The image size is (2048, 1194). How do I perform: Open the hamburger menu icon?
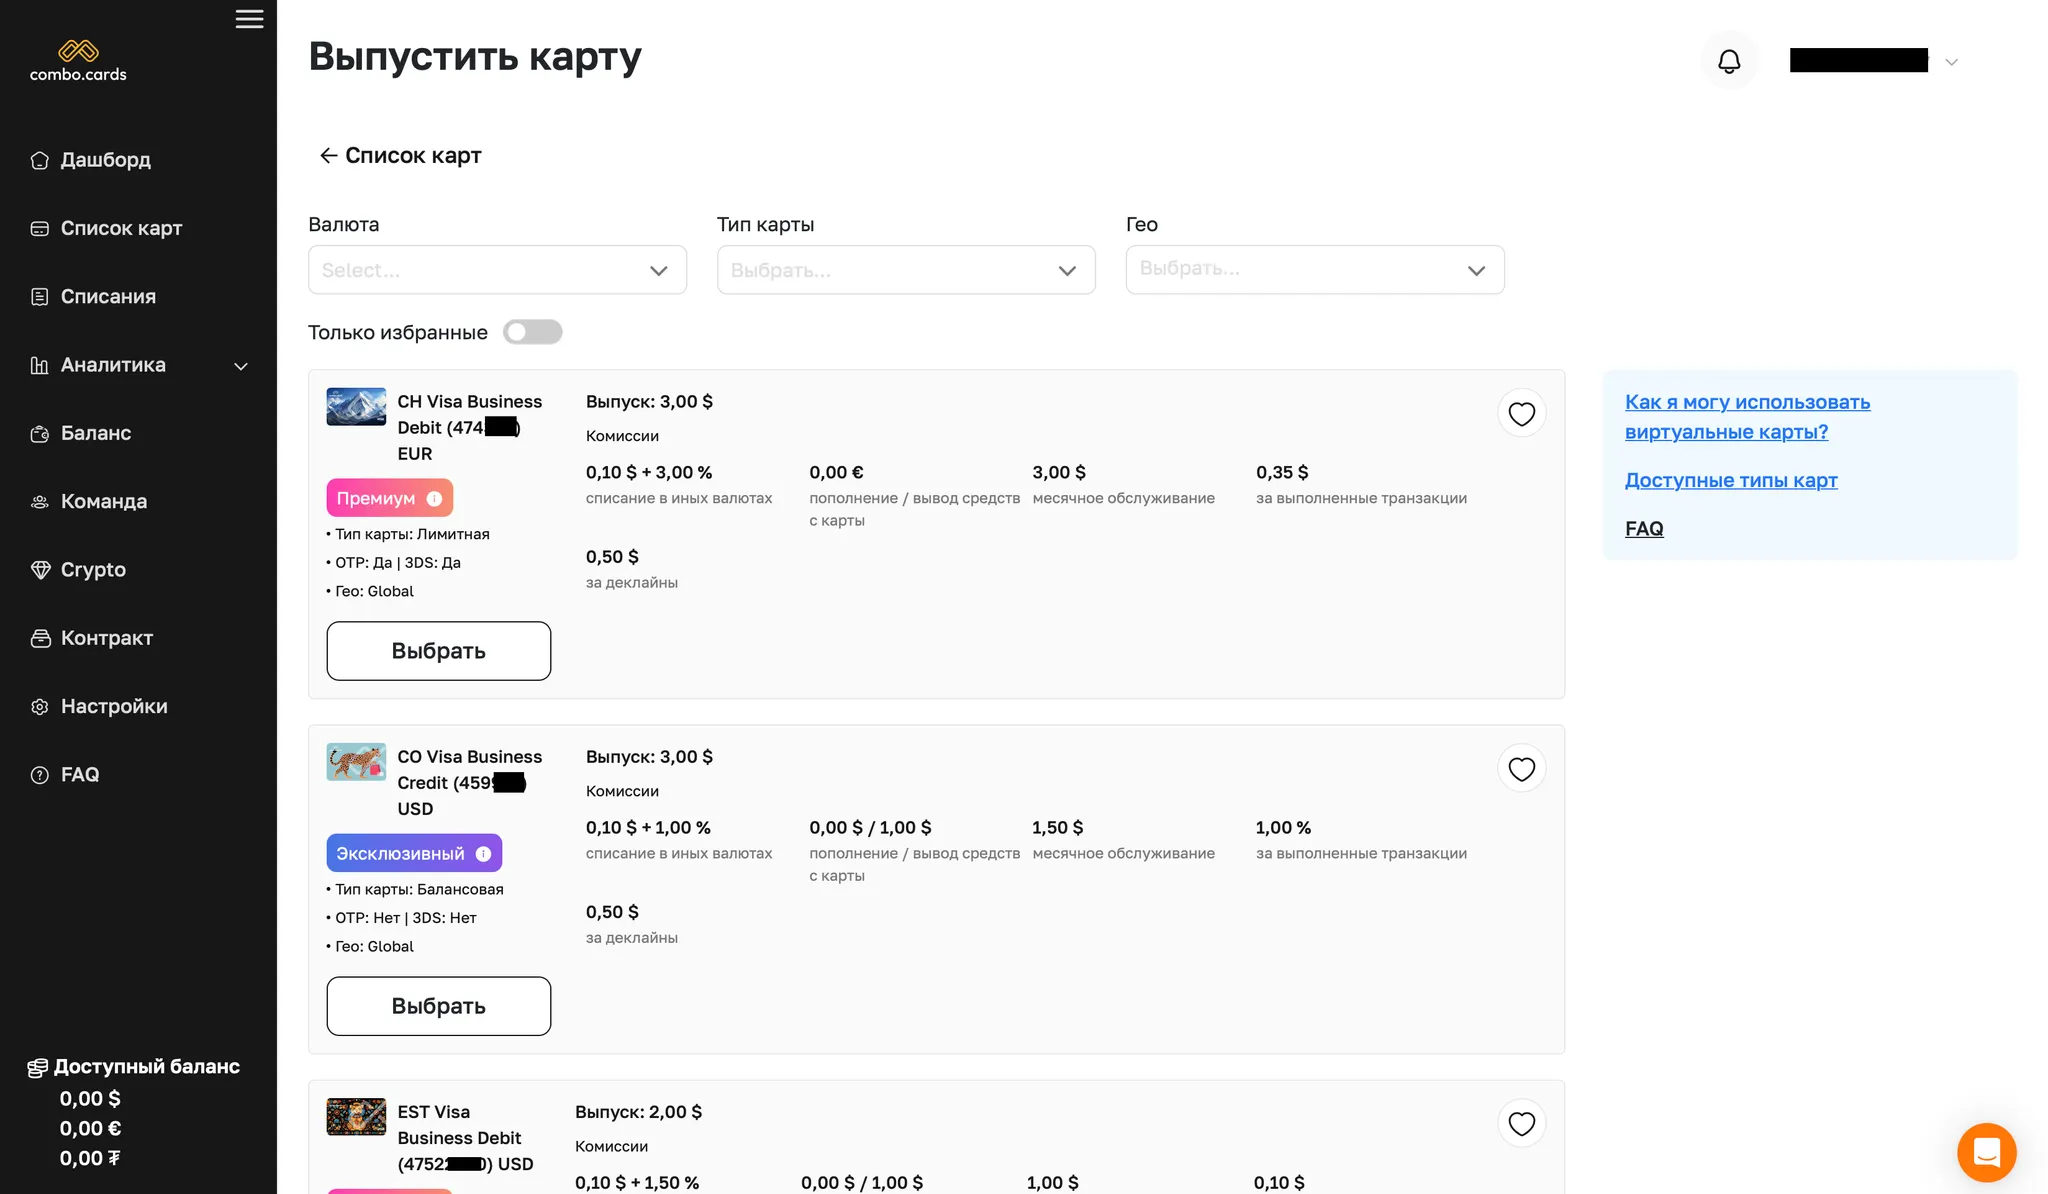(x=249, y=19)
